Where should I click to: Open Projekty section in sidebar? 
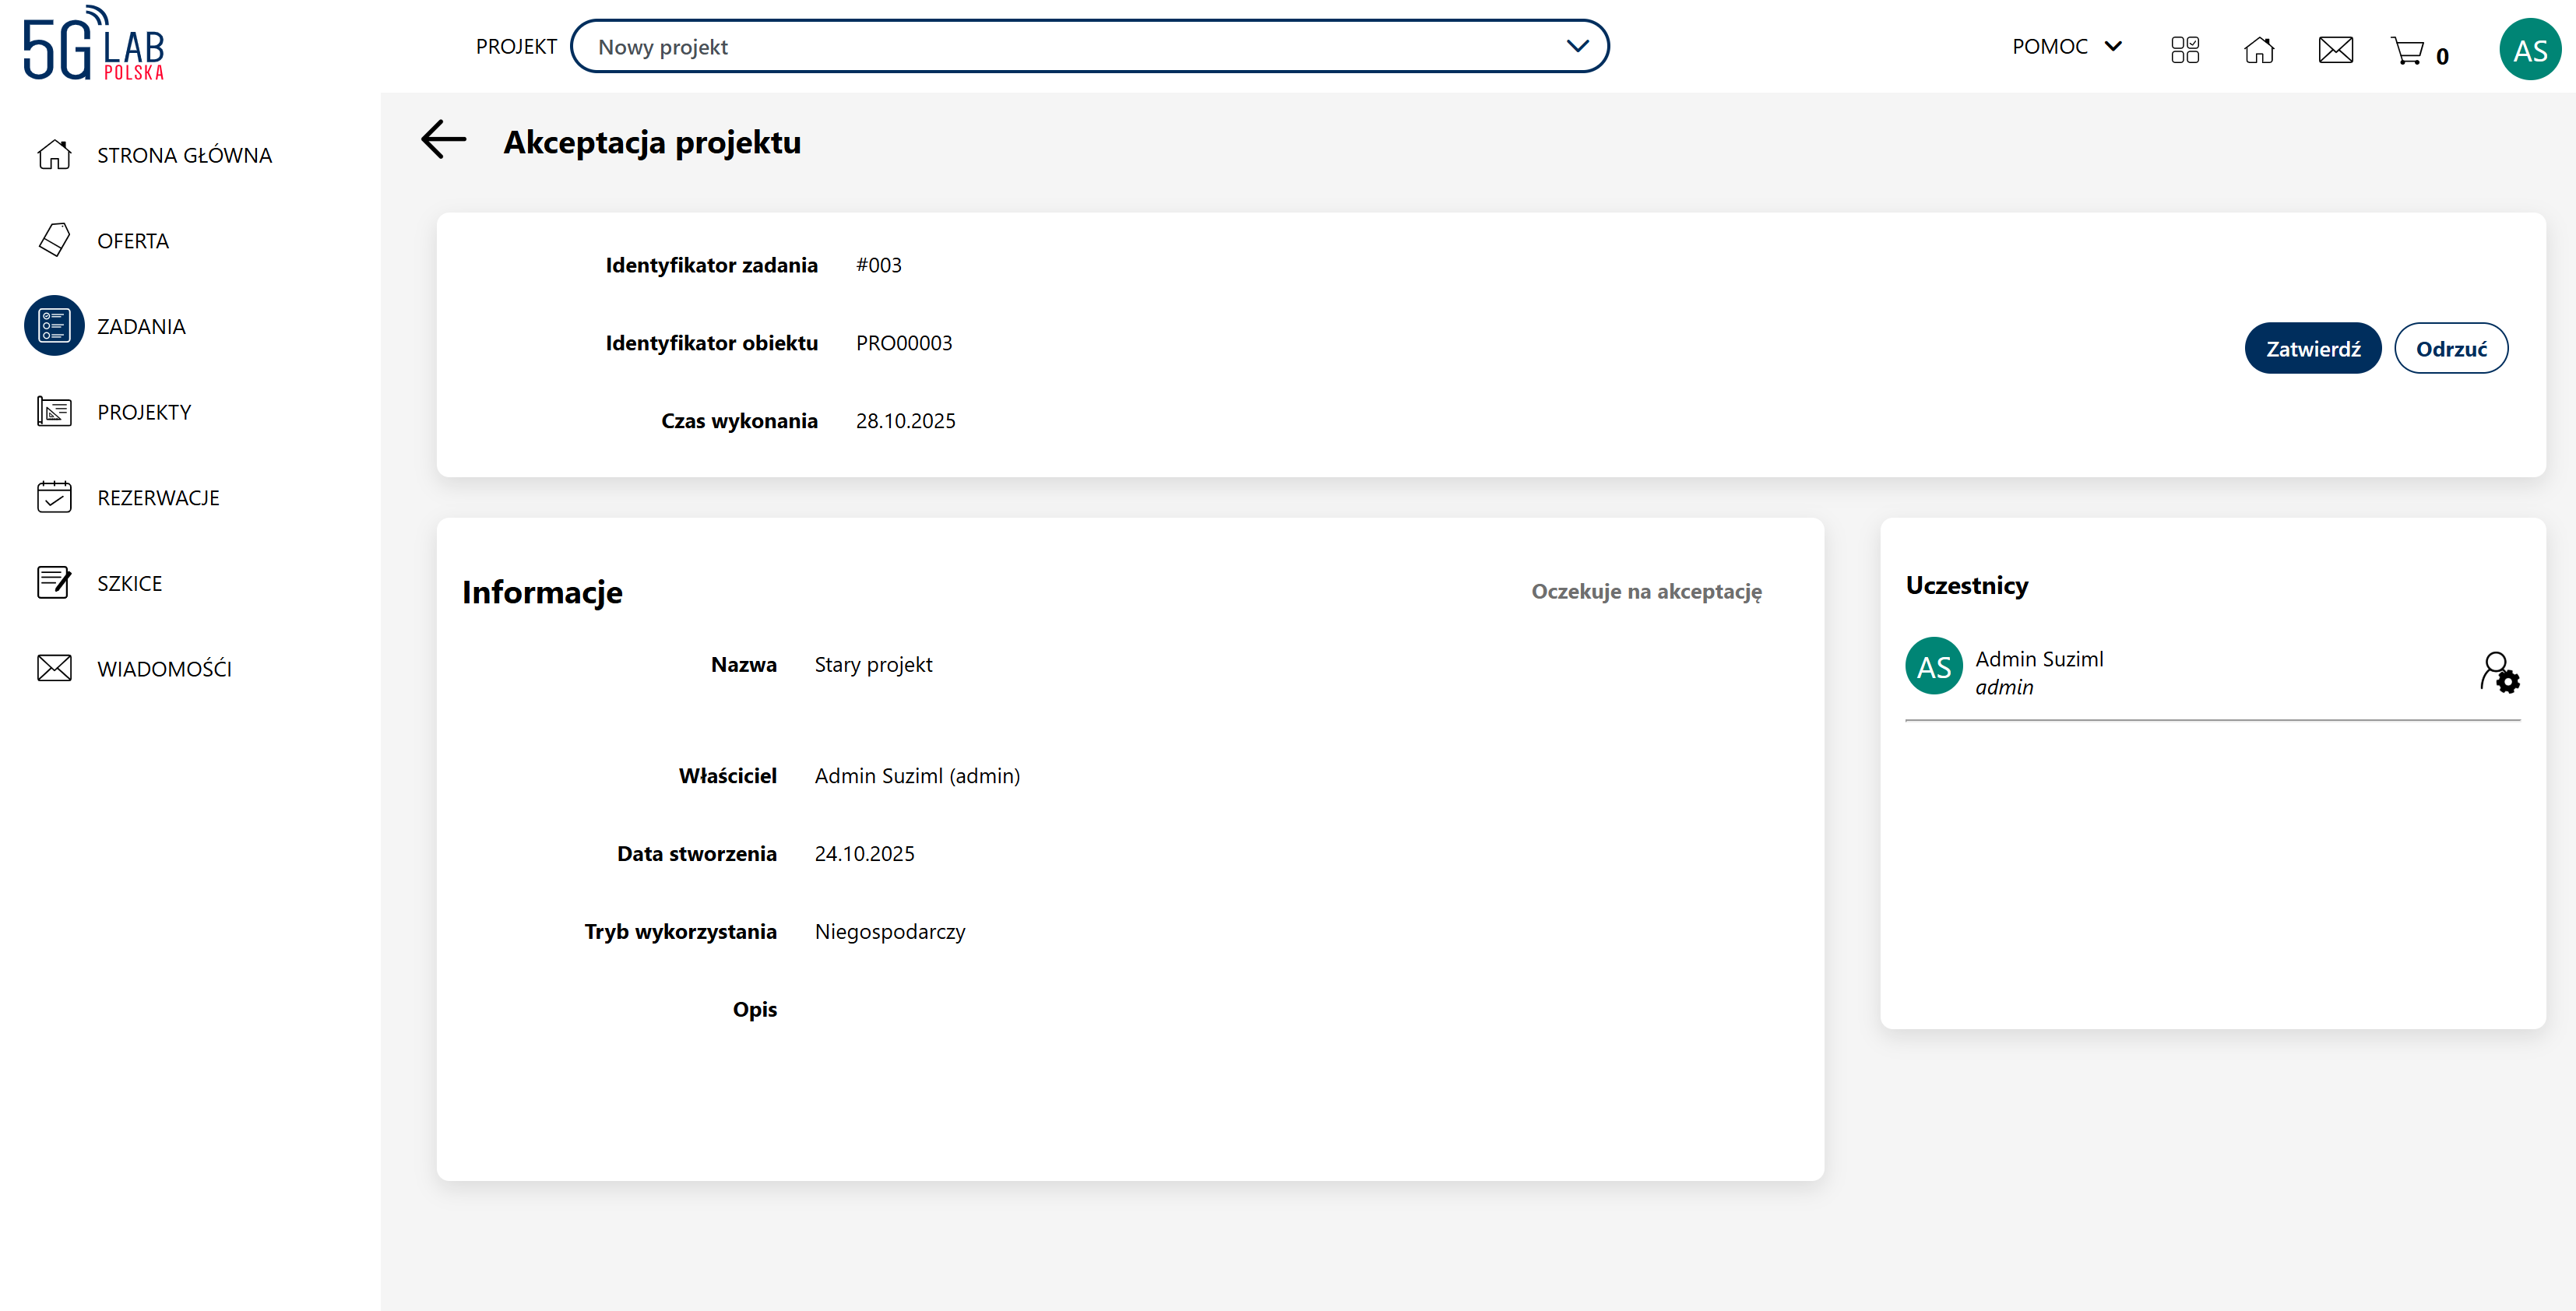click(x=144, y=412)
